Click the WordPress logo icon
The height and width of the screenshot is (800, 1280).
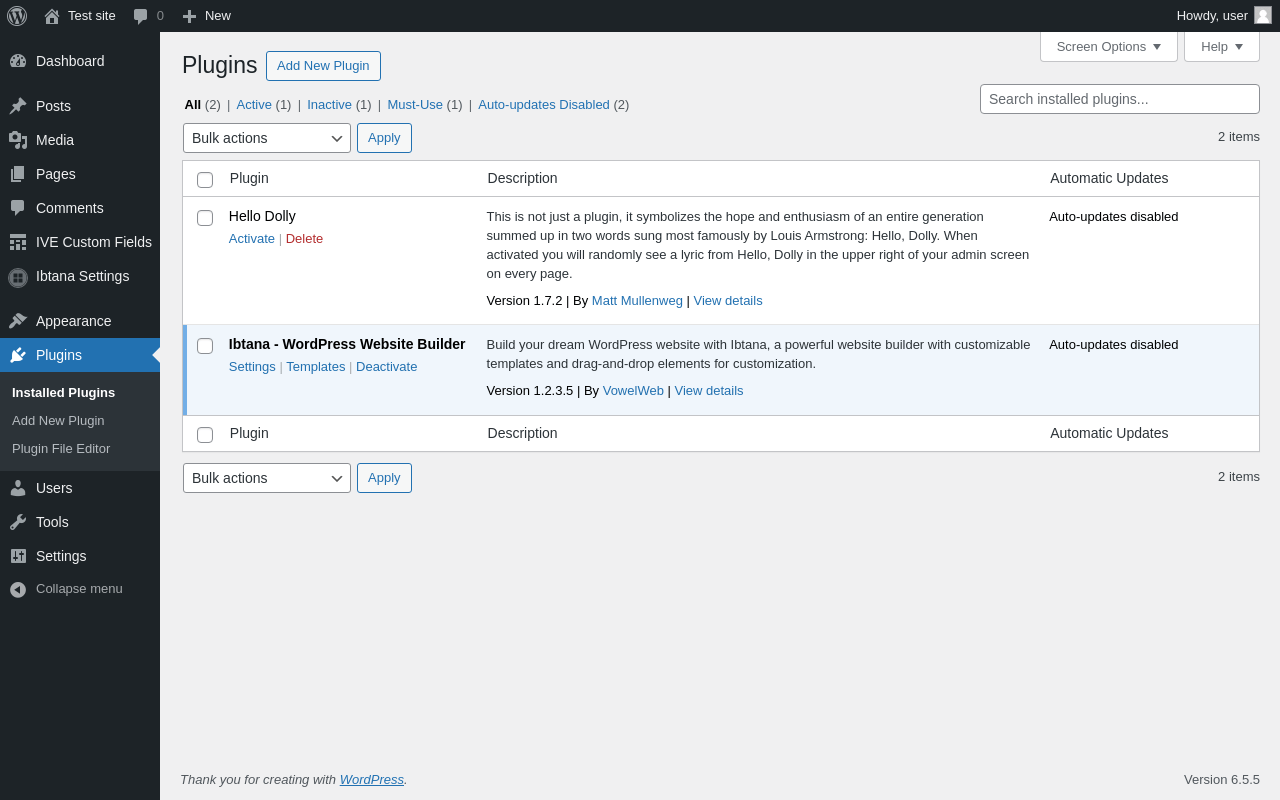(17, 16)
